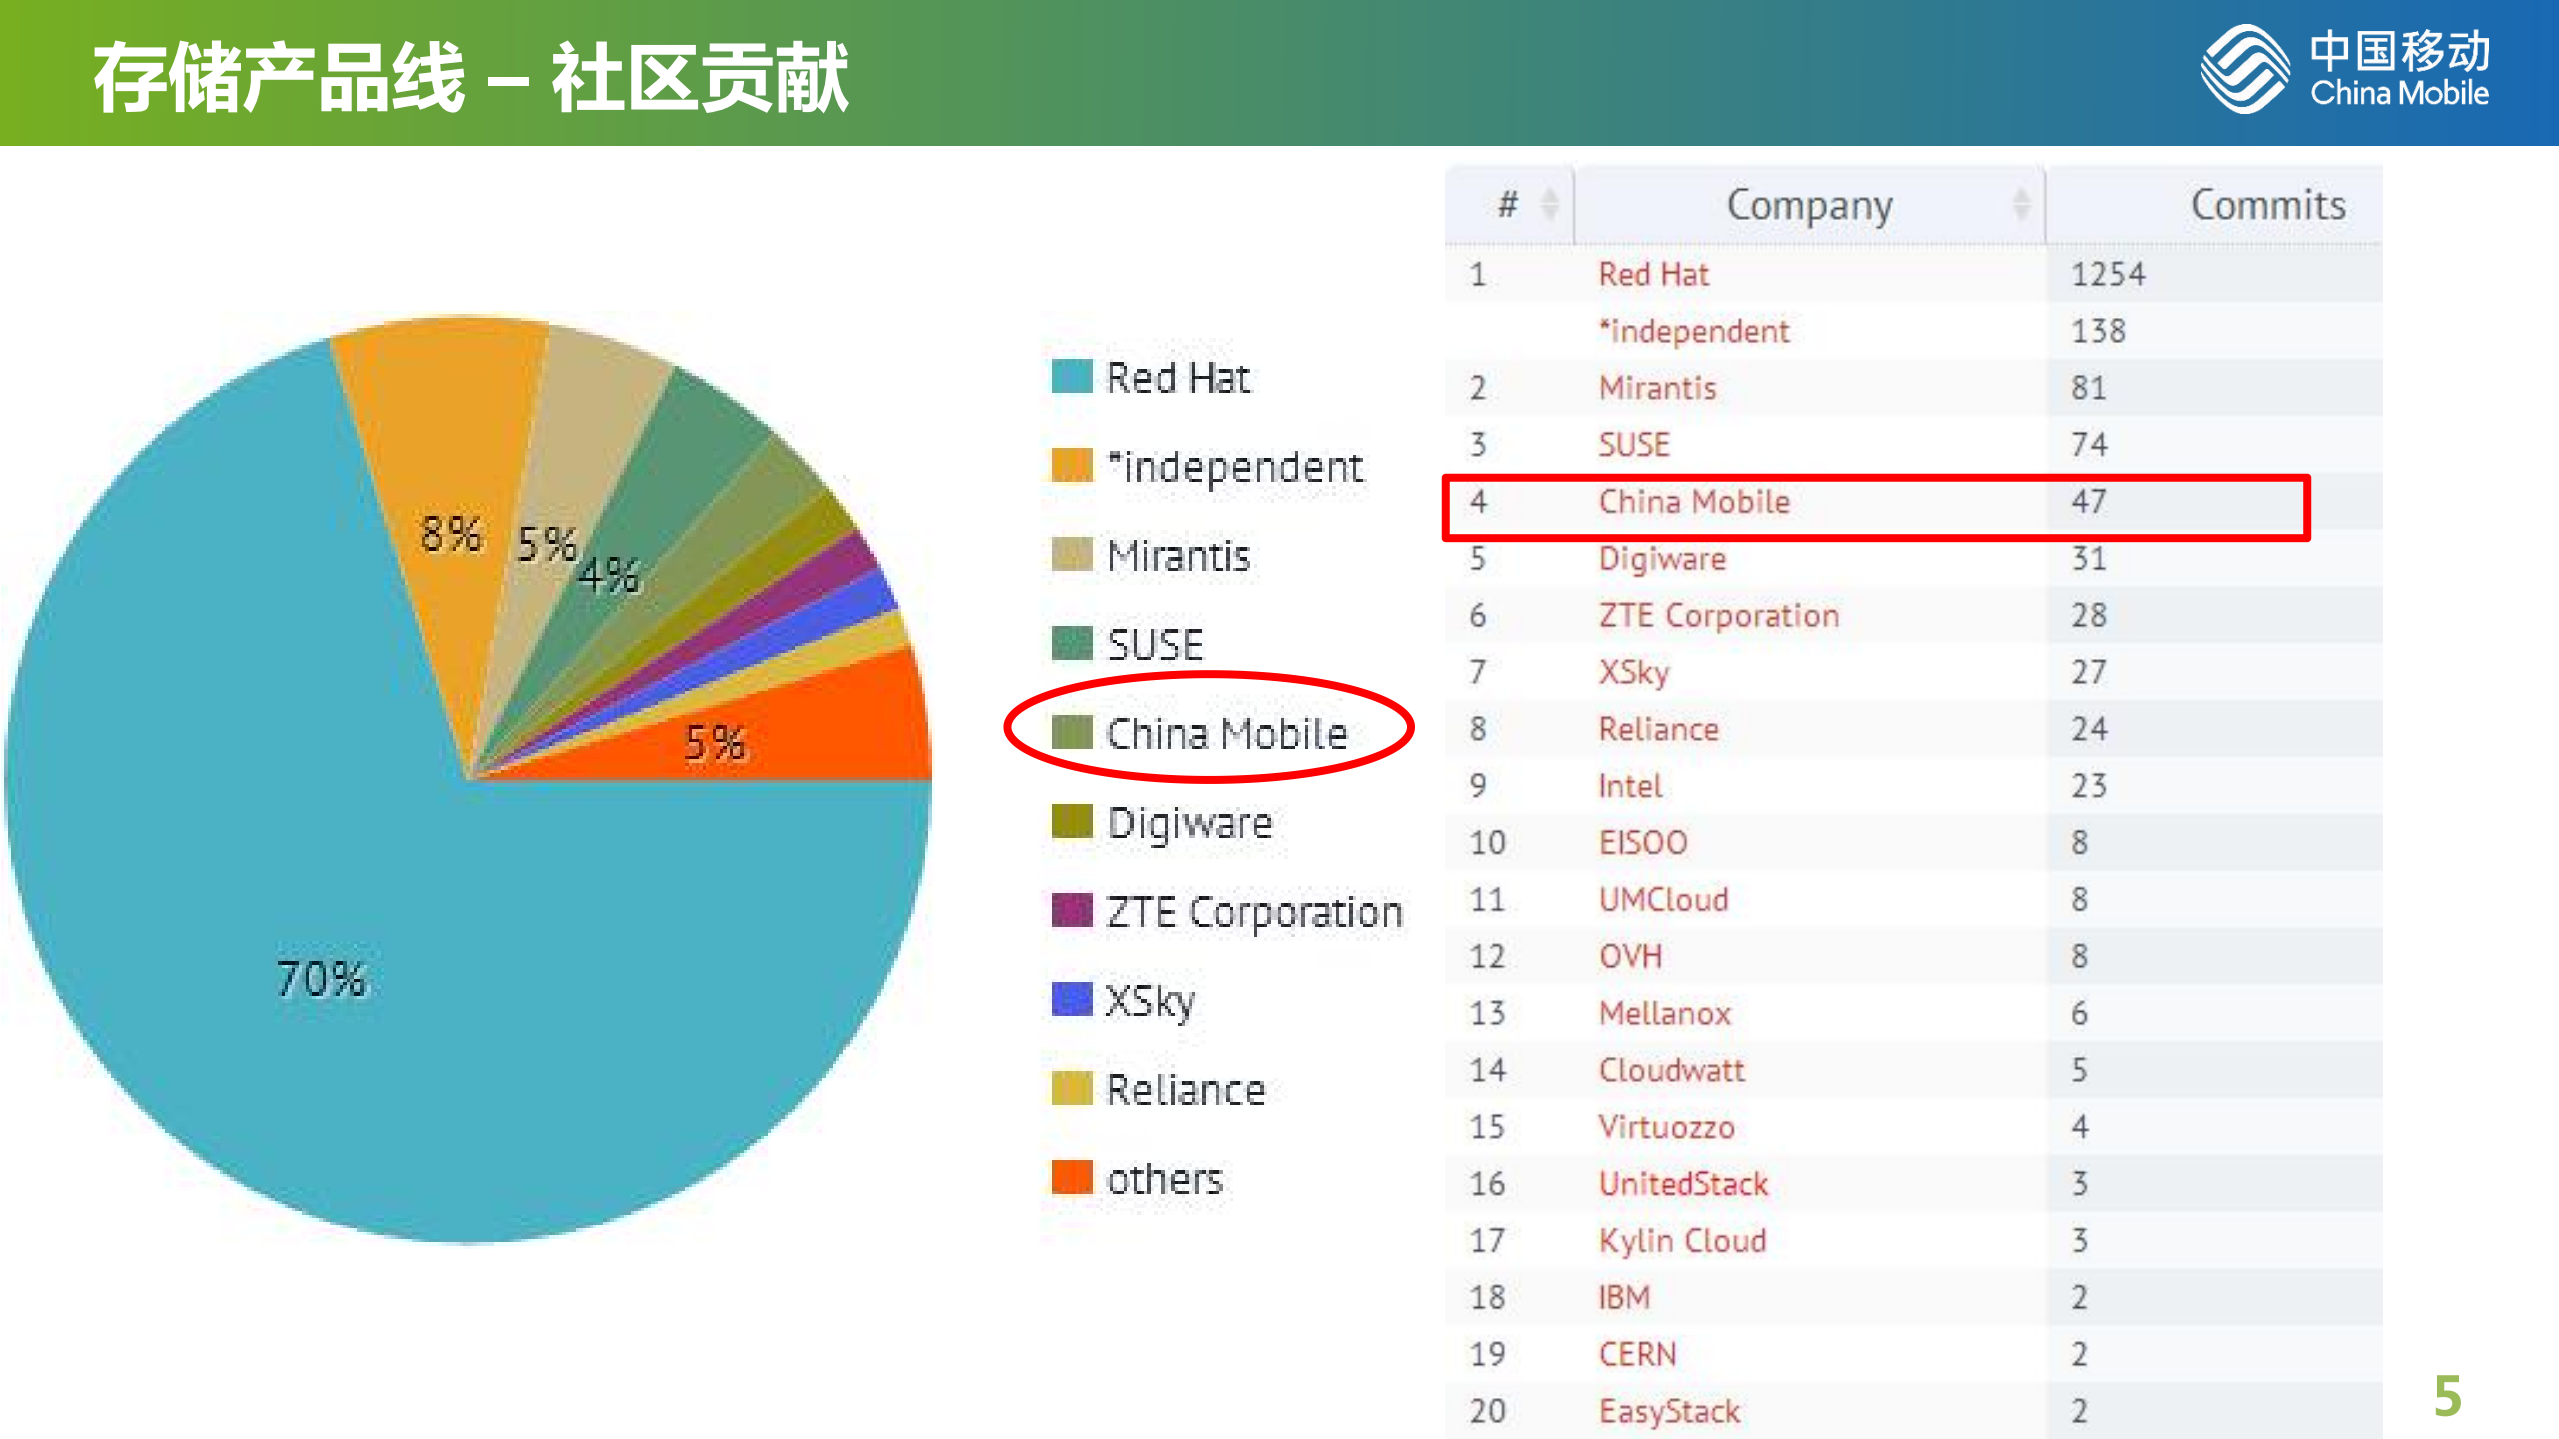
Task: Open the China Mobile table link
Action: coord(1693,501)
